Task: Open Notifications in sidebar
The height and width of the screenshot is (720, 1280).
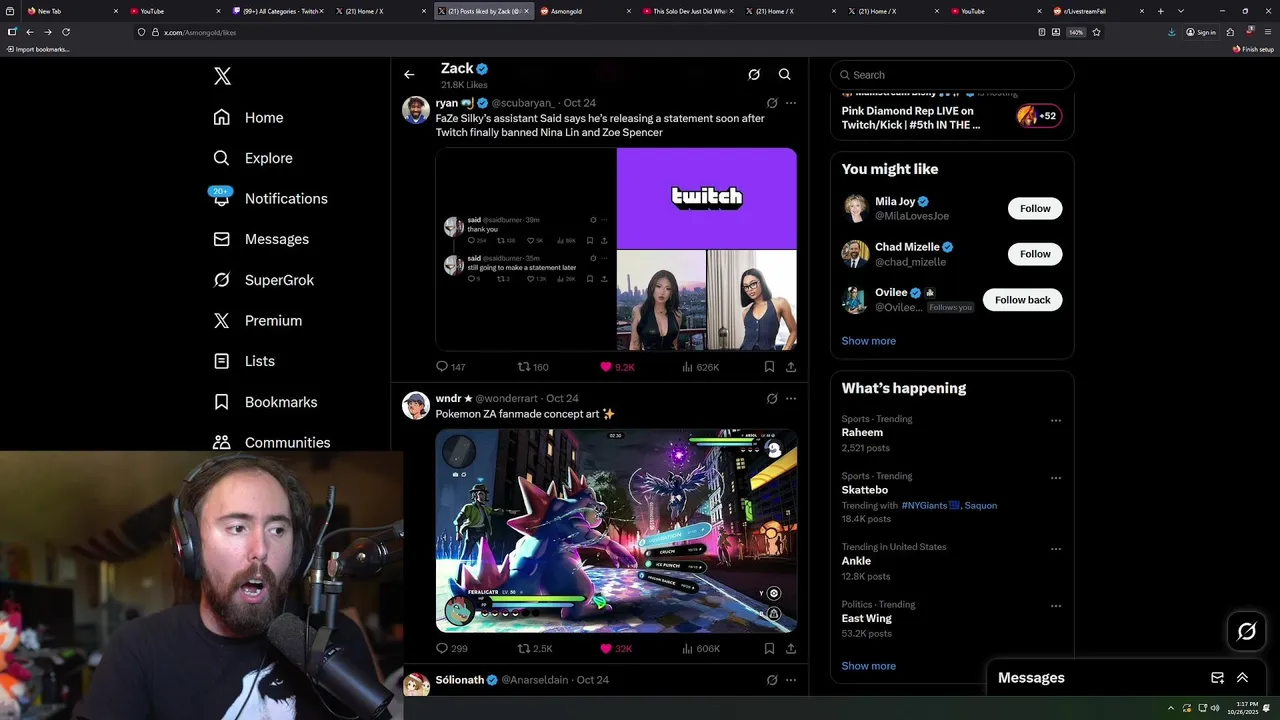Action: coord(270,198)
